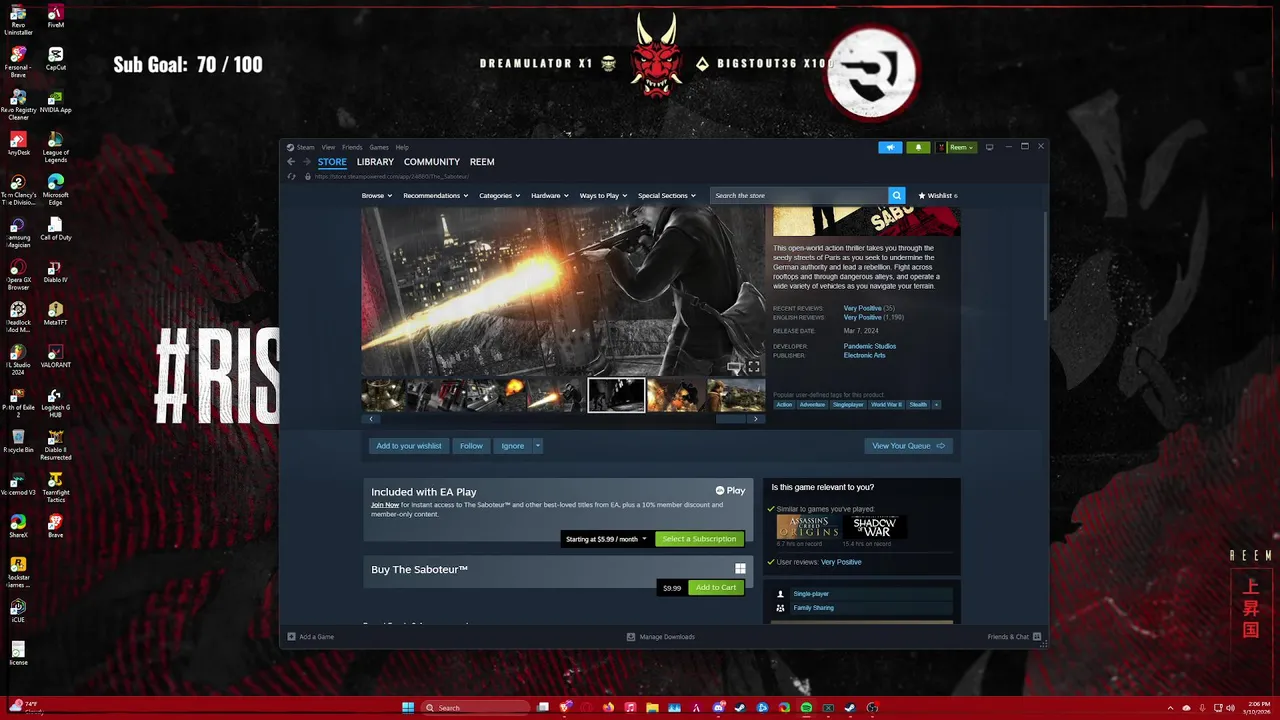Open the Steam announcements megaphone button

(890, 147)
